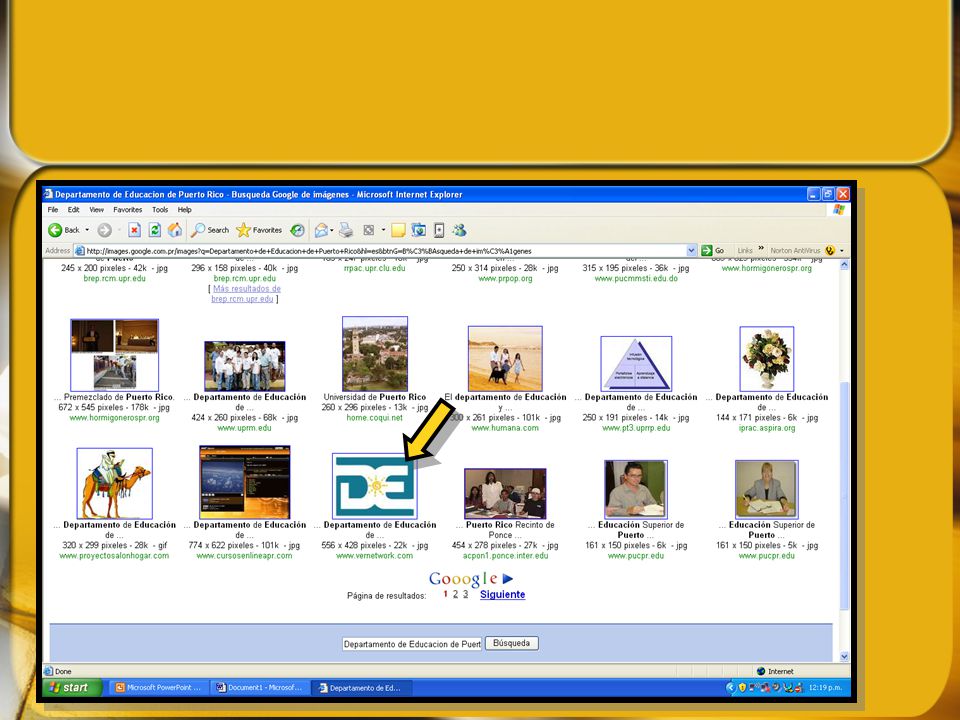Screen dimensions: 960x720
Task: Click the Messenger people icon
Action: click(x=460, y=230)
